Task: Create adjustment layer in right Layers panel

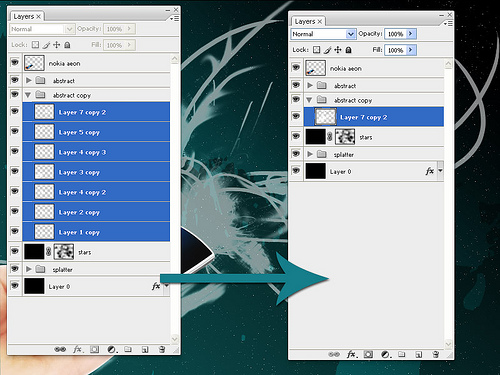Action: [386, 354]
